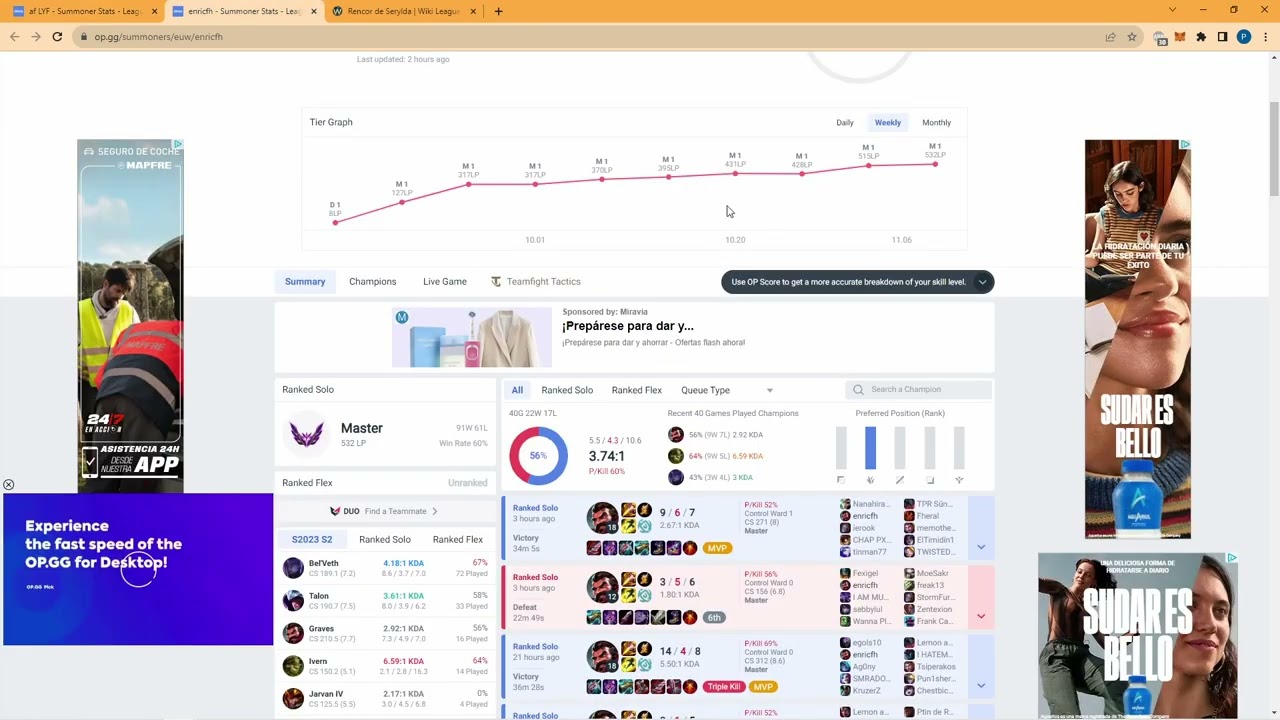Open the Summary tab
The width and height of the screenshot is (1280, 720).
[305, 282]
